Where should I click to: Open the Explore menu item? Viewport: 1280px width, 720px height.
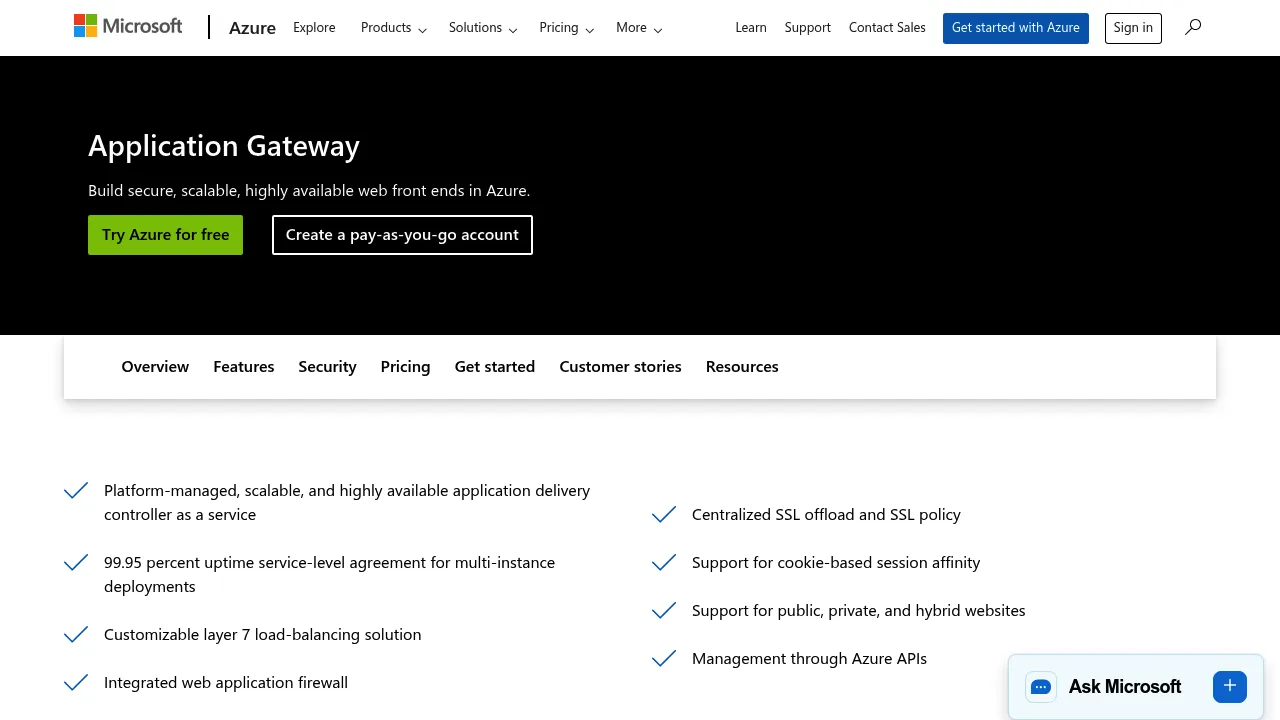coord(314,28)
